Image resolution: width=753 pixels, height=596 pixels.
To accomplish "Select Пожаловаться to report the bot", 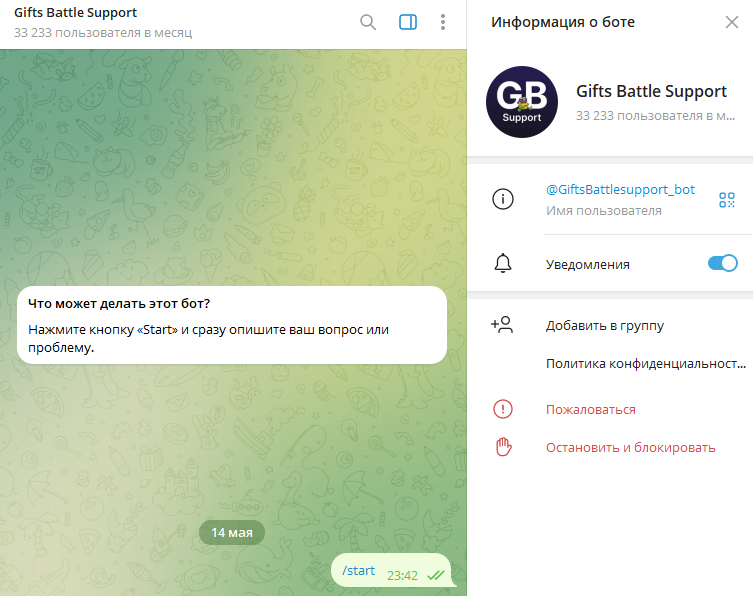I will pos(591,410).
